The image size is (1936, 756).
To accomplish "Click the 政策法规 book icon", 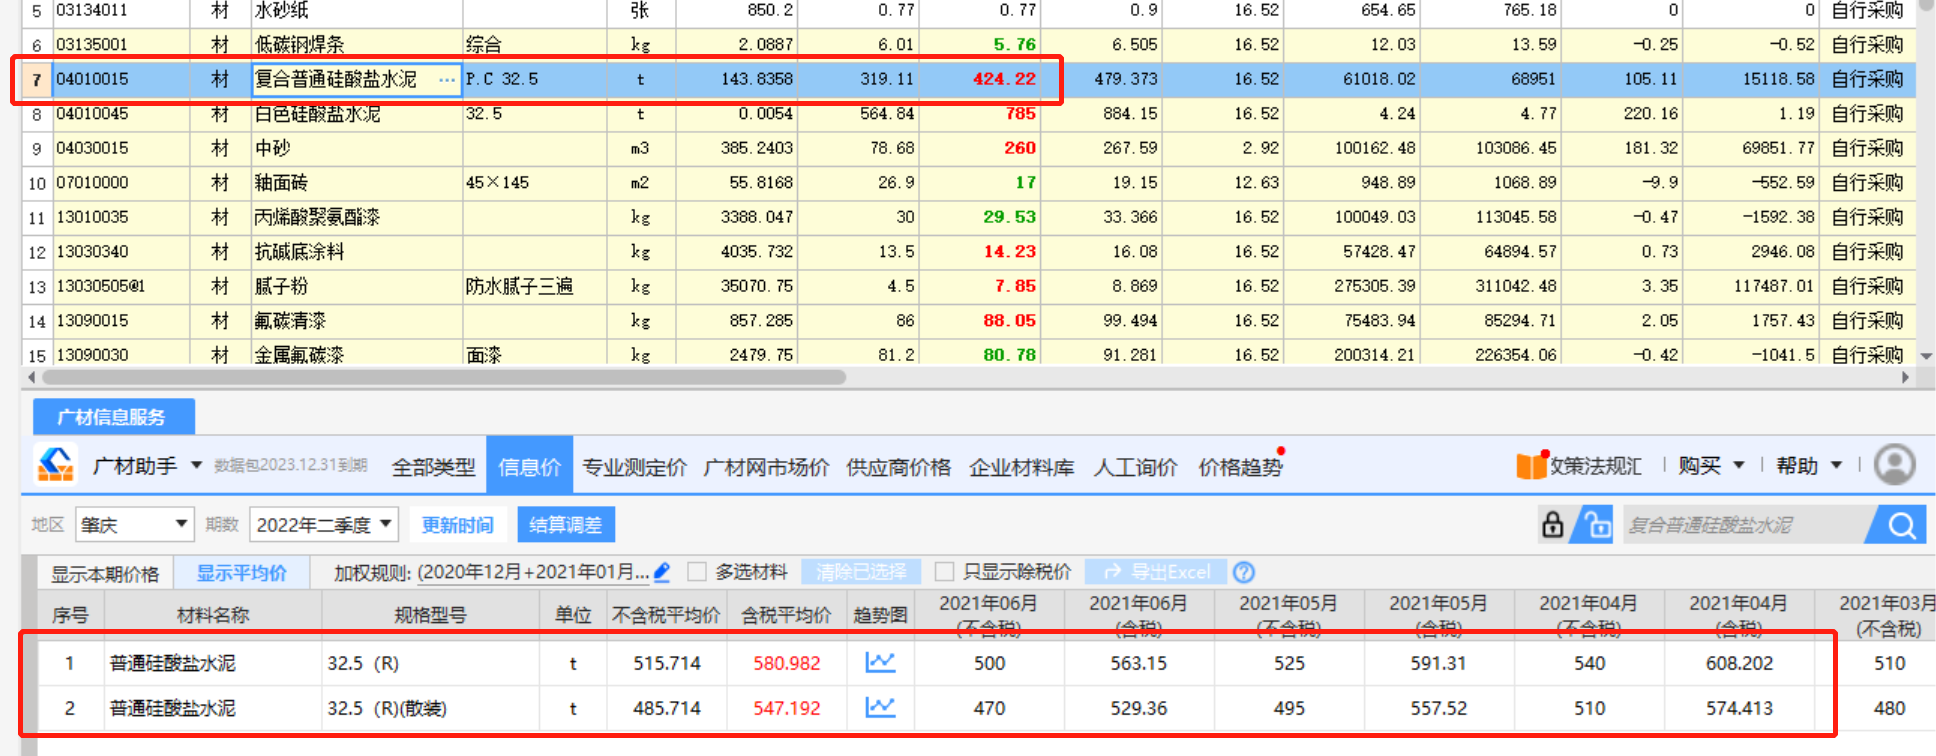I will pyautogui.click(x=1531, y=465).
